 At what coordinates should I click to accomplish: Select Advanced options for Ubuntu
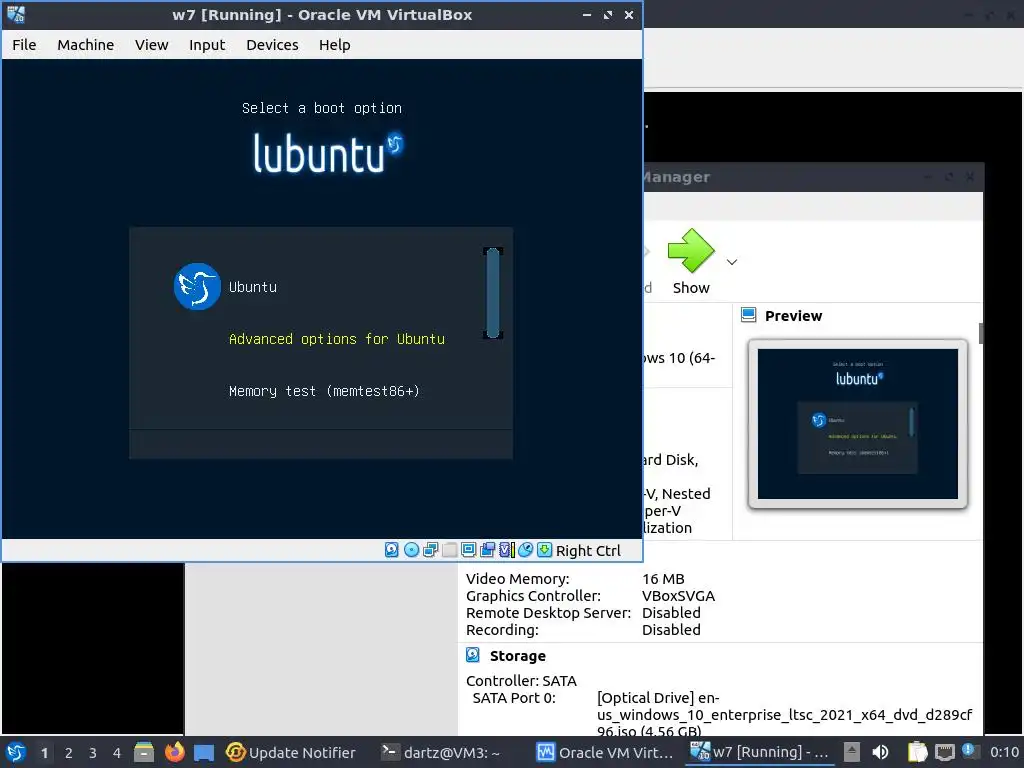(336, 339)
